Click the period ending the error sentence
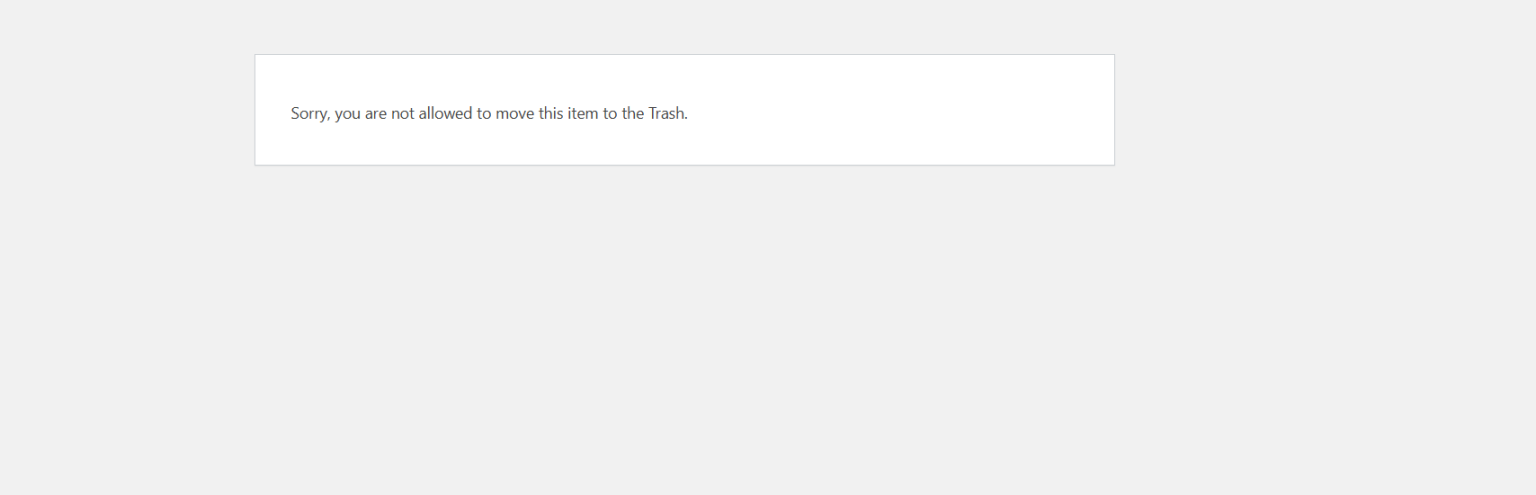The image size is (1536, 495). [x=686, y=118]
